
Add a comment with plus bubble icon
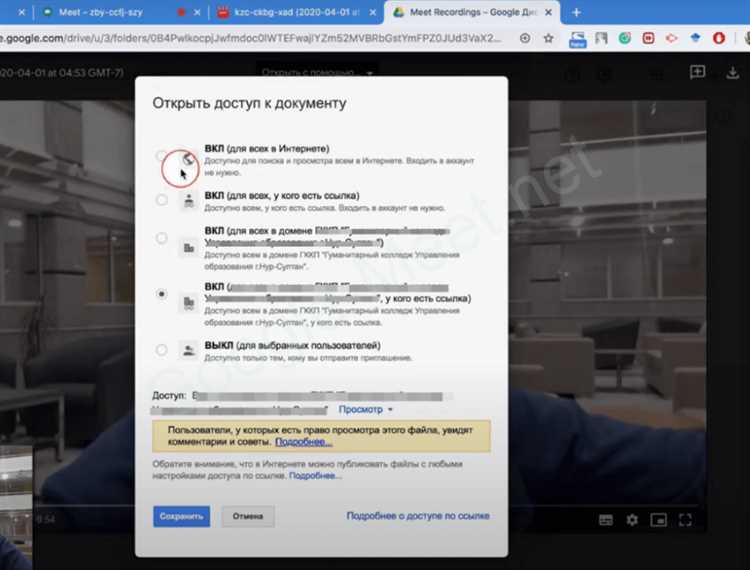pos(697,72)
